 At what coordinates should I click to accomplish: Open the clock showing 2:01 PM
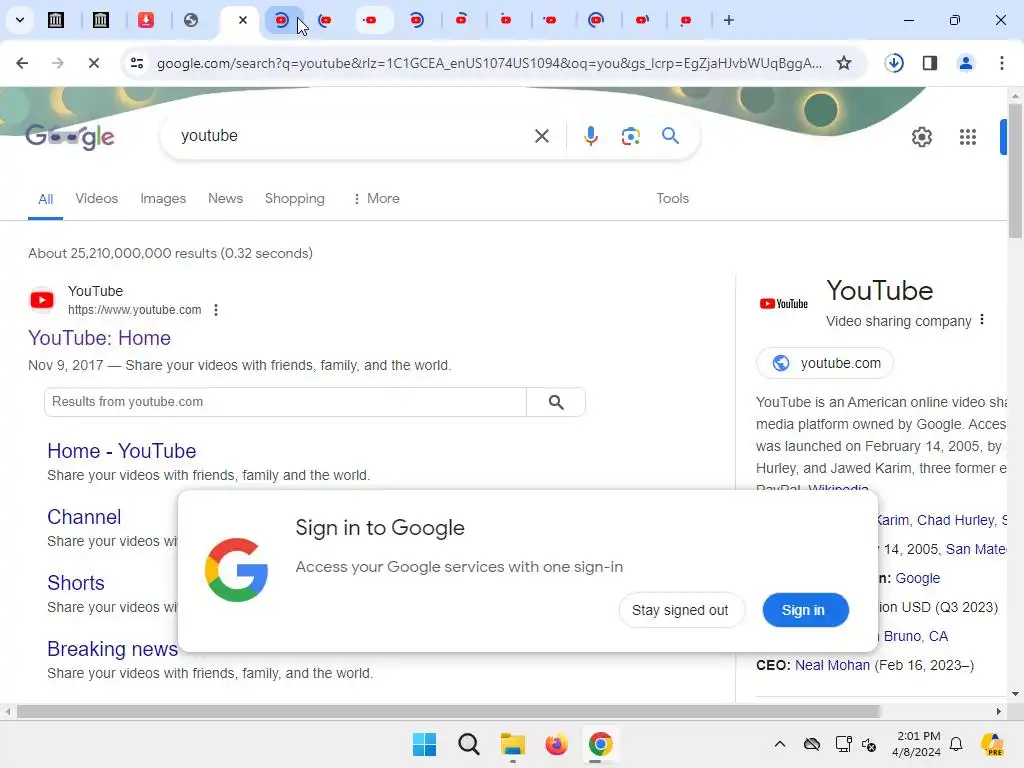tap(918, 744)
